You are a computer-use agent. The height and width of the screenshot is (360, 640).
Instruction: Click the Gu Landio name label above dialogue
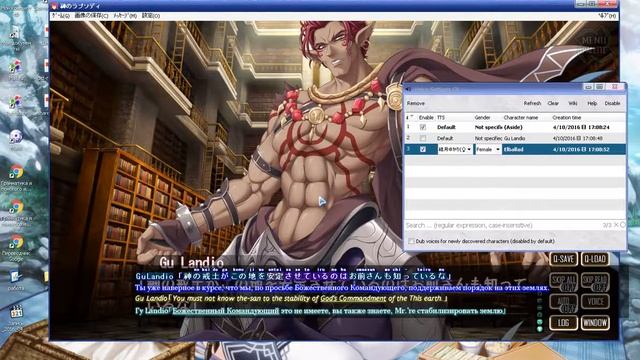(191, 262)
